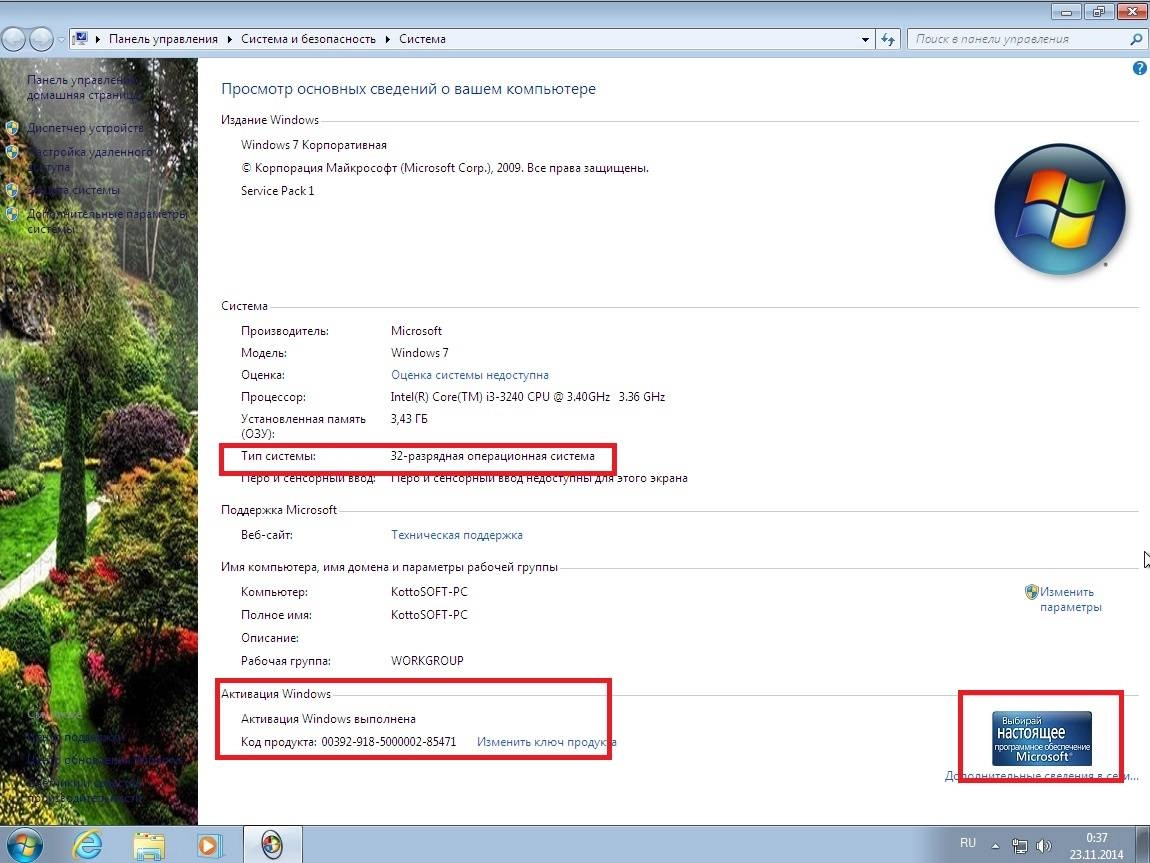This screenshot has width=1150, height=863.
Task: Show hidden tray icons with the arrow
Action: (995, 846)
